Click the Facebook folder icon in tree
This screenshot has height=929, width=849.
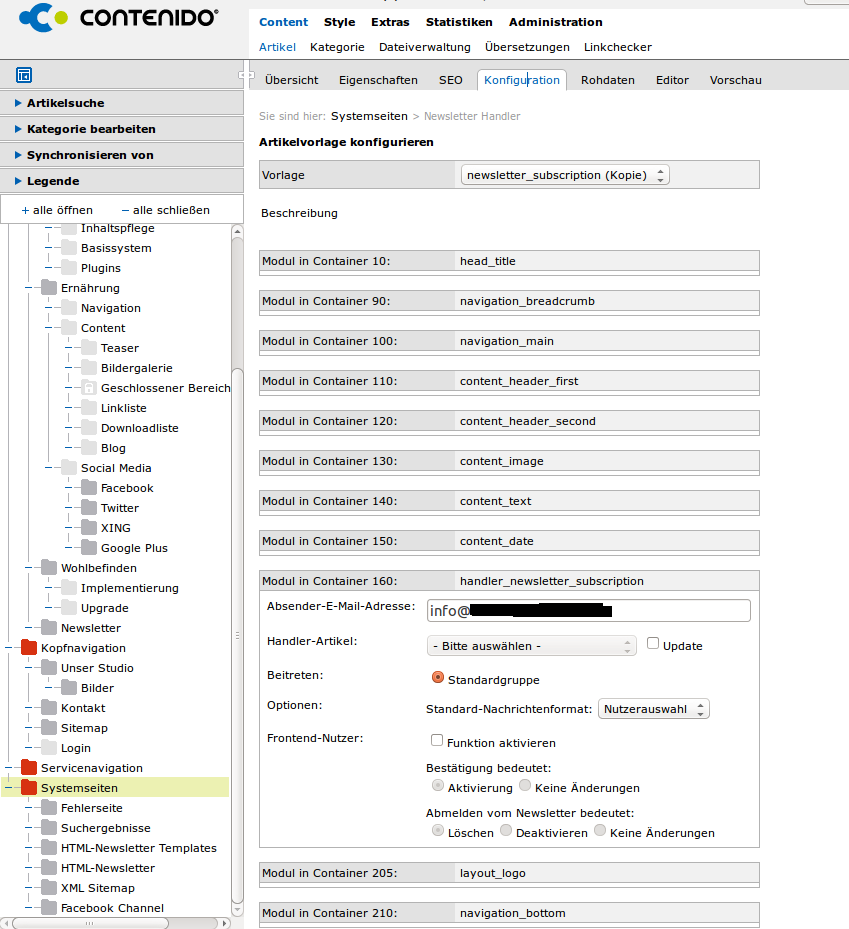tap(89, 488)
